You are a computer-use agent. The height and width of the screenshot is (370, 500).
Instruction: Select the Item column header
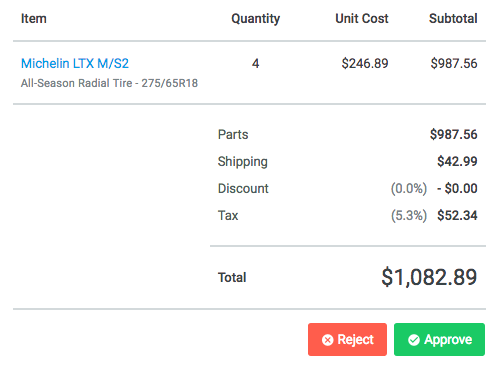34,18
